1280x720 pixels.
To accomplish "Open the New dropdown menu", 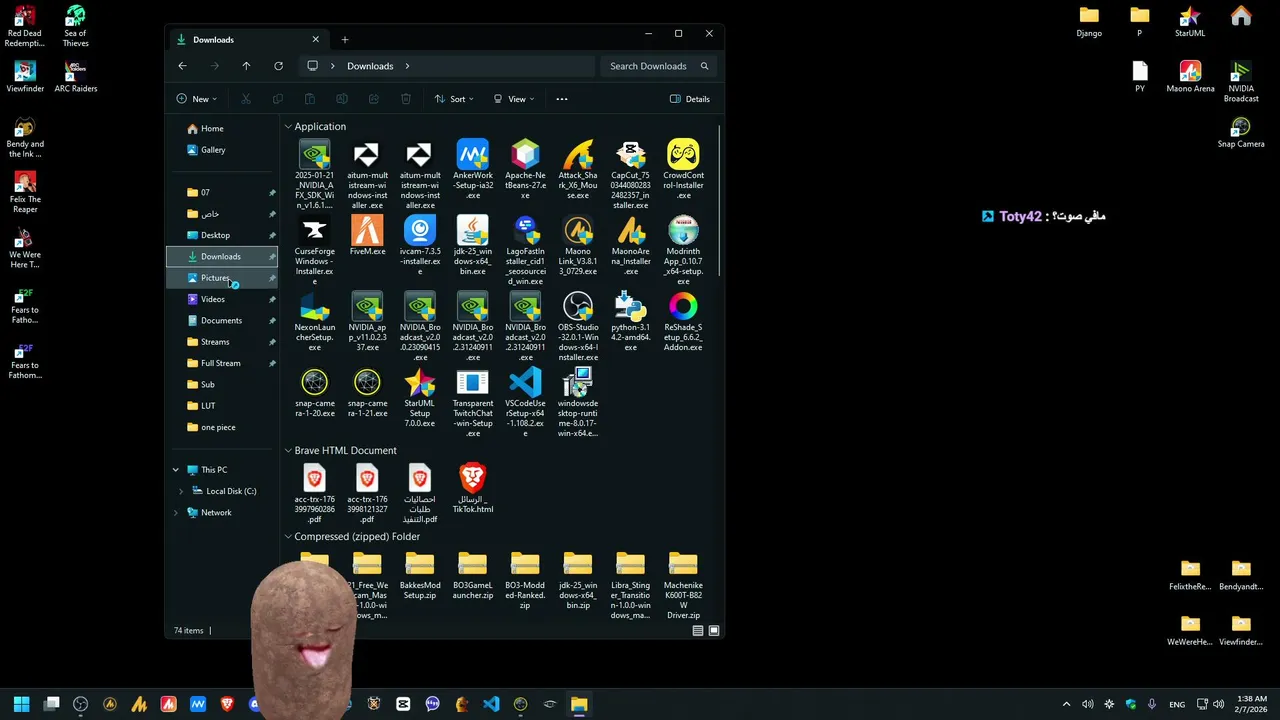I will 196,99.
